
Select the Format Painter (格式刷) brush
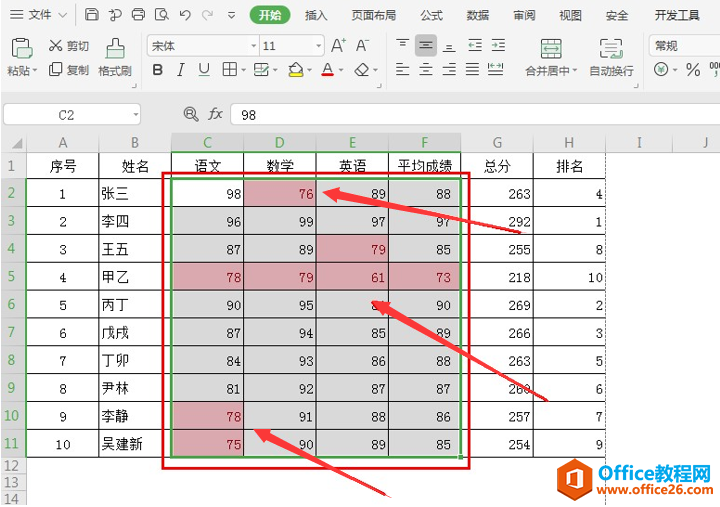click(115, 57)
